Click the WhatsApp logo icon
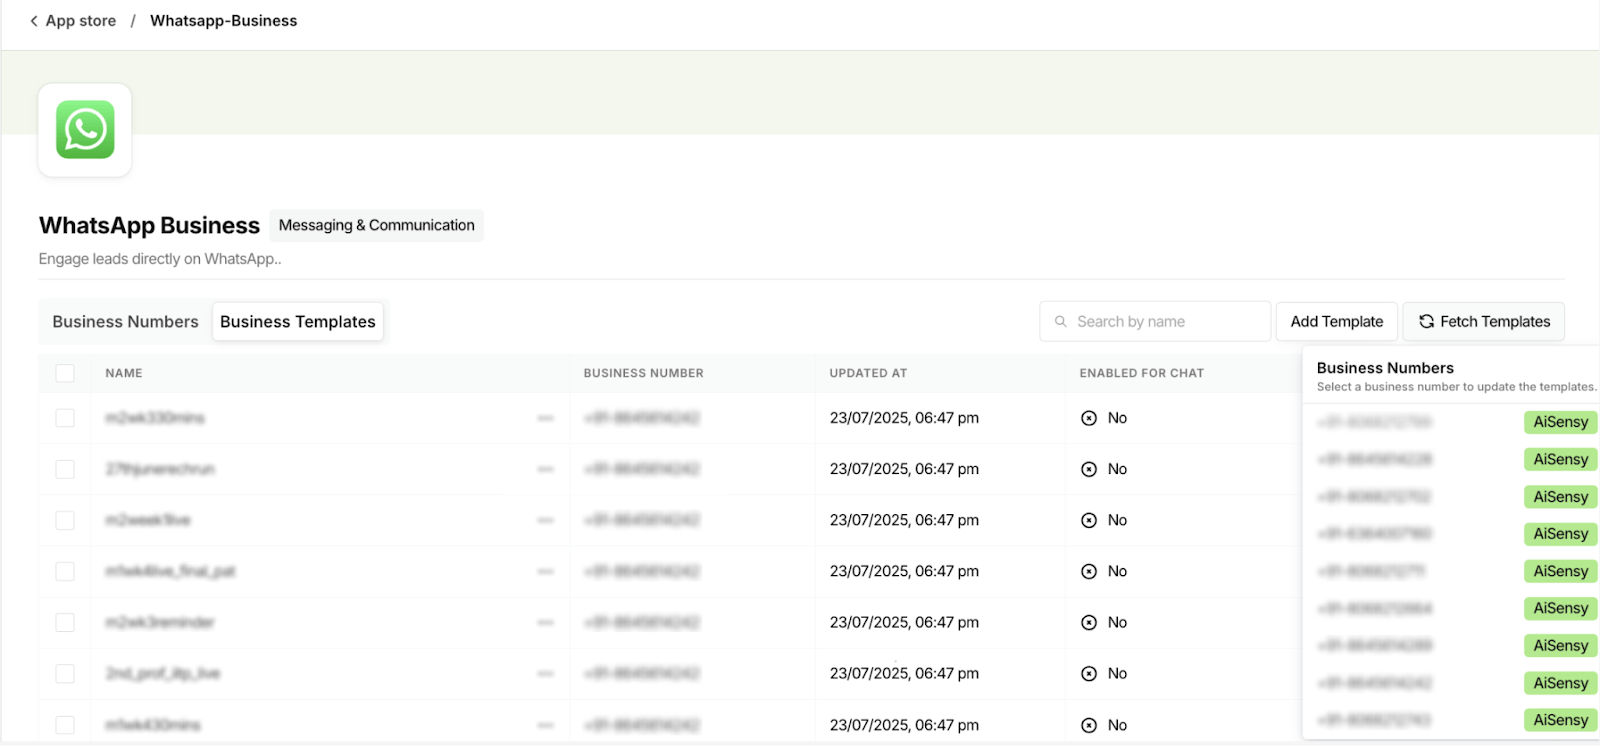The image size is (1600, 746). (x=85, y=130)
